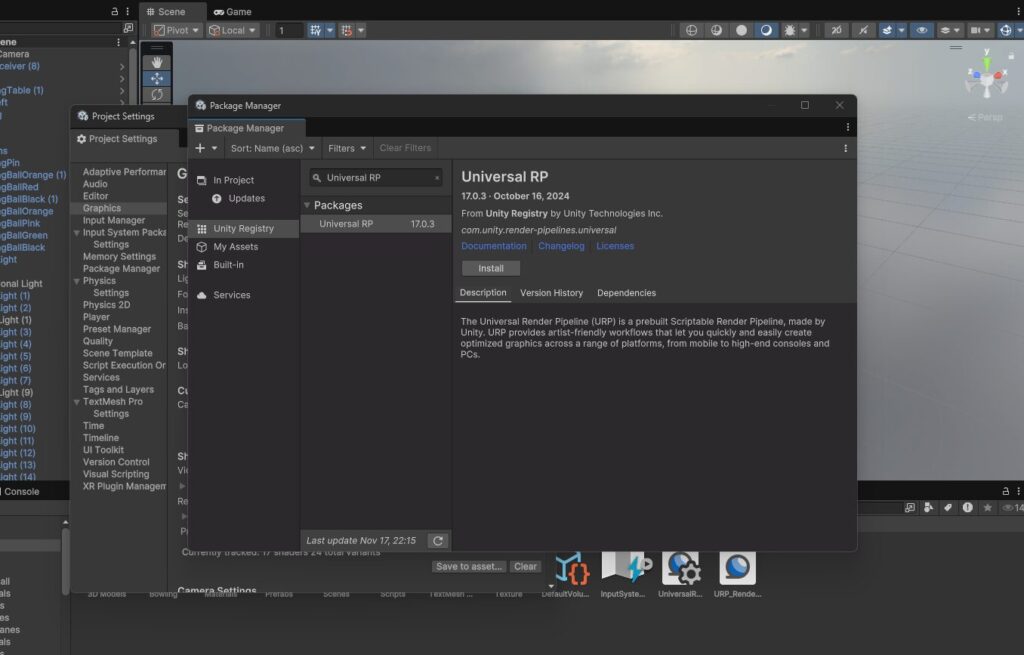Select In Project in Package Manager sidebar
Screen dimensions: 1024x655
coord(244,180)
